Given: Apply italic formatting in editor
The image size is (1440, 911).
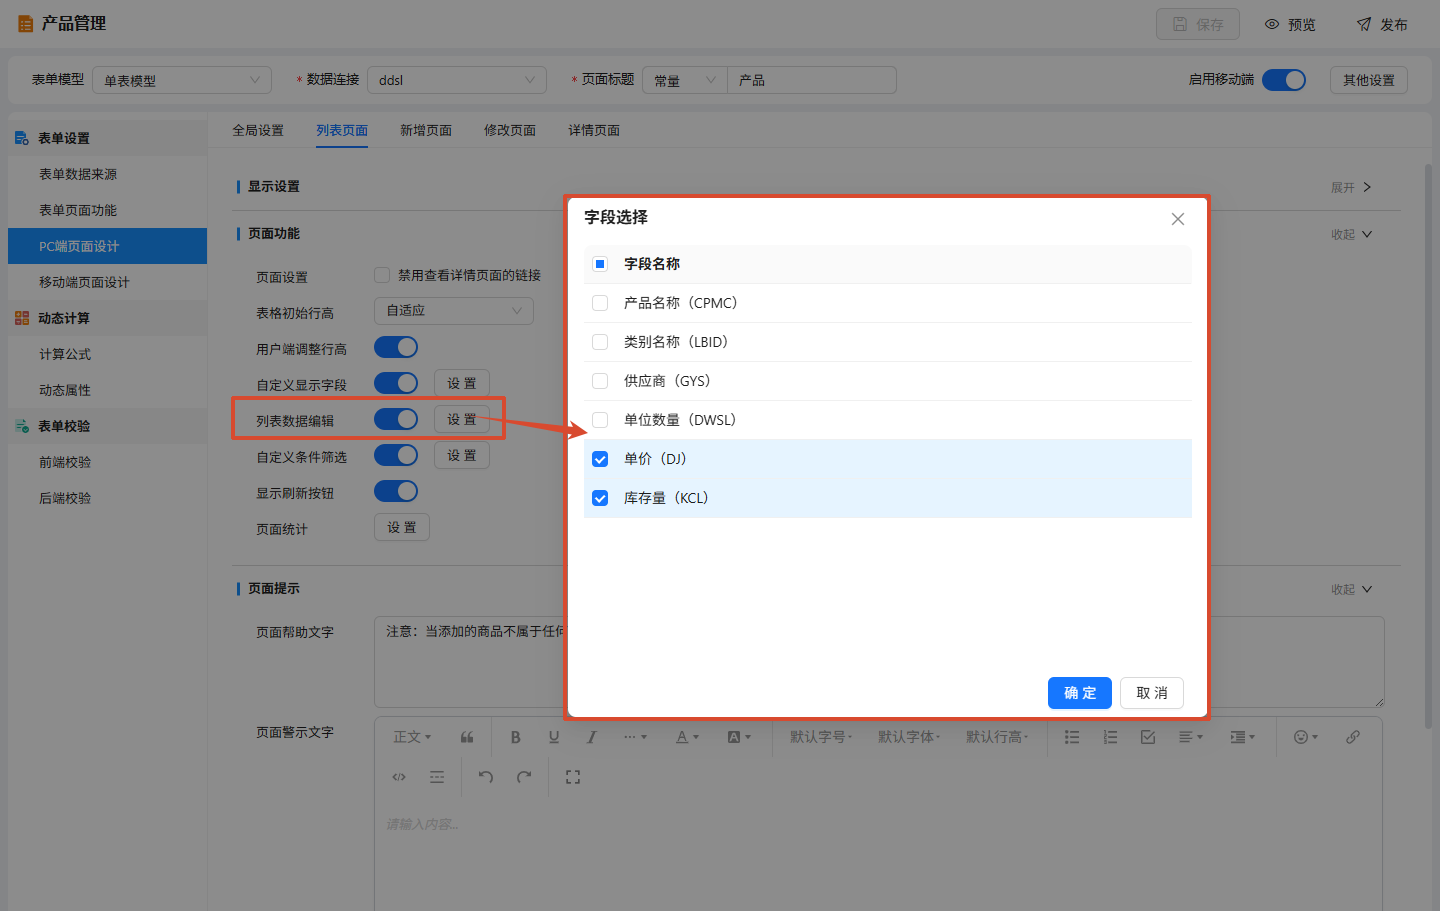Looking at the screenshot, I should coord(592,737).
